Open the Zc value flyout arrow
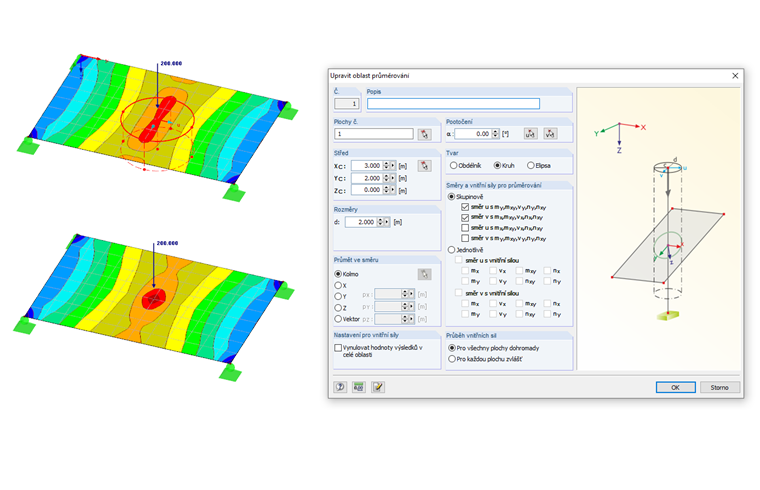Image resolution: width=760 pixels, height=490 pixels. [x=393, y=190]
